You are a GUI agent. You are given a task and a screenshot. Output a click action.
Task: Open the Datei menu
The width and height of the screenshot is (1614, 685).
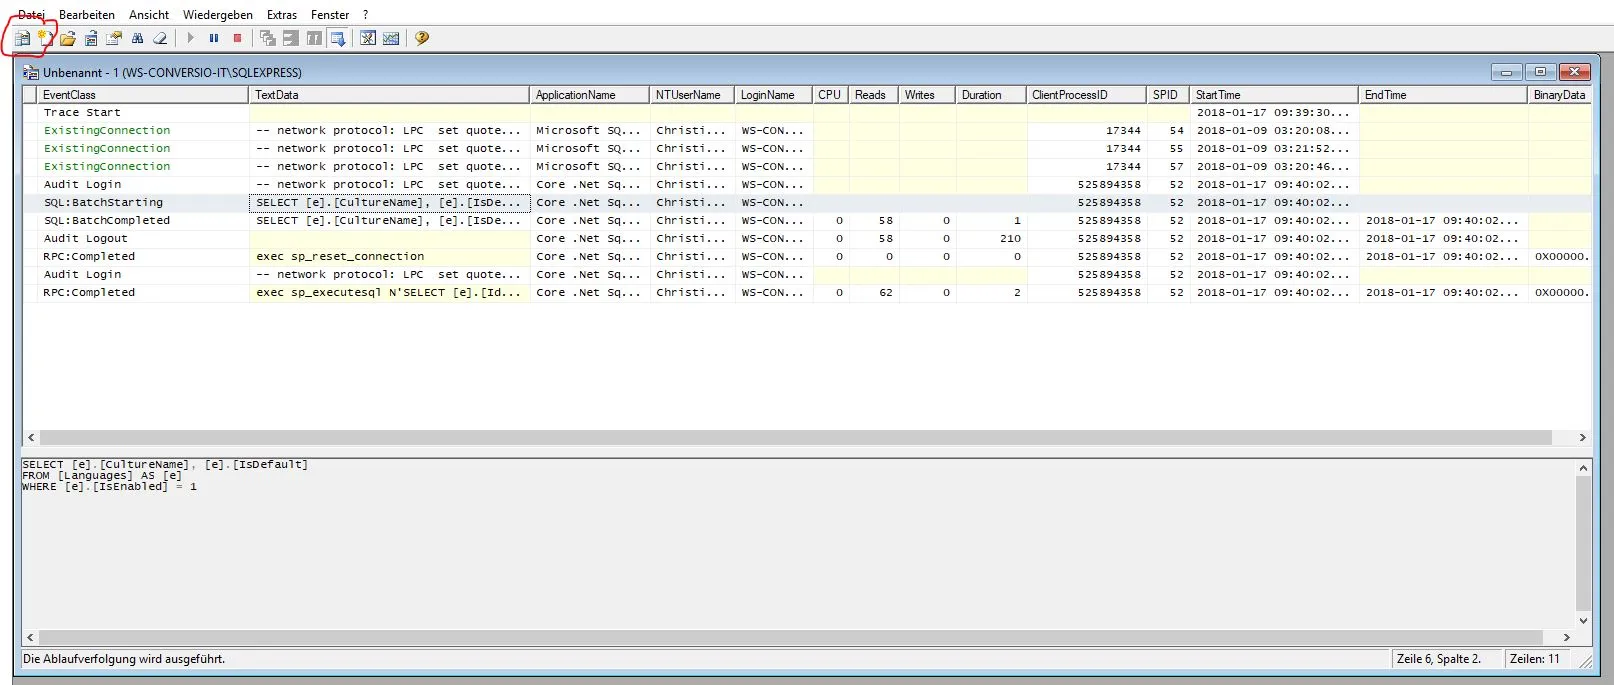click(31, 15)
